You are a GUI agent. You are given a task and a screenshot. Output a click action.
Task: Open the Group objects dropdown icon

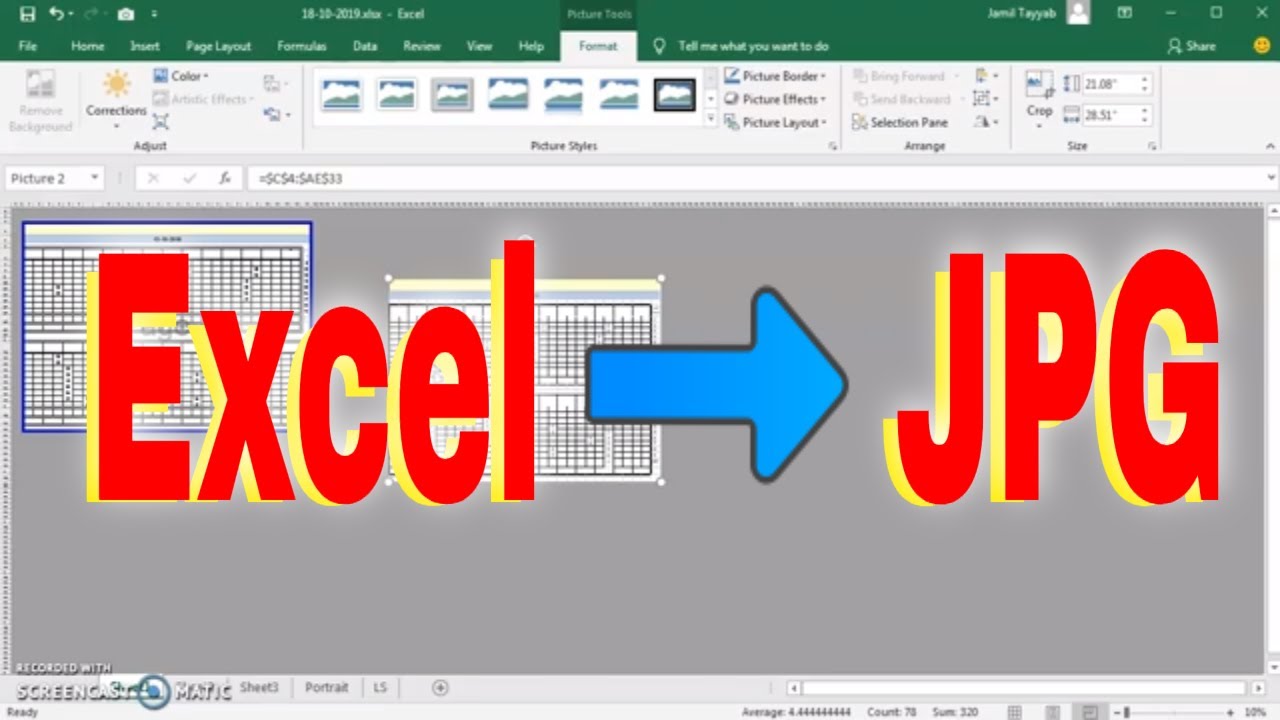click(x=986, y=99)
